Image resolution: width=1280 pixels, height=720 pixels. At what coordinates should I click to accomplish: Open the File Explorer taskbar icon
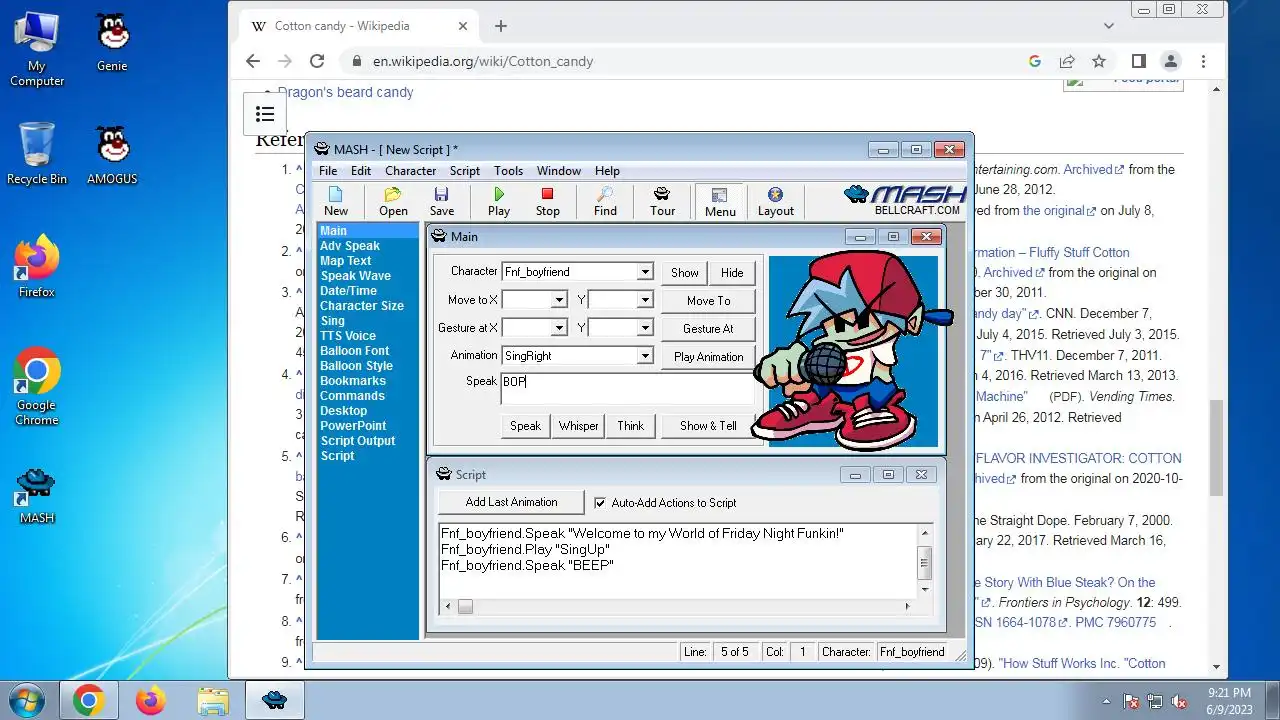click(x=213, y=701)
